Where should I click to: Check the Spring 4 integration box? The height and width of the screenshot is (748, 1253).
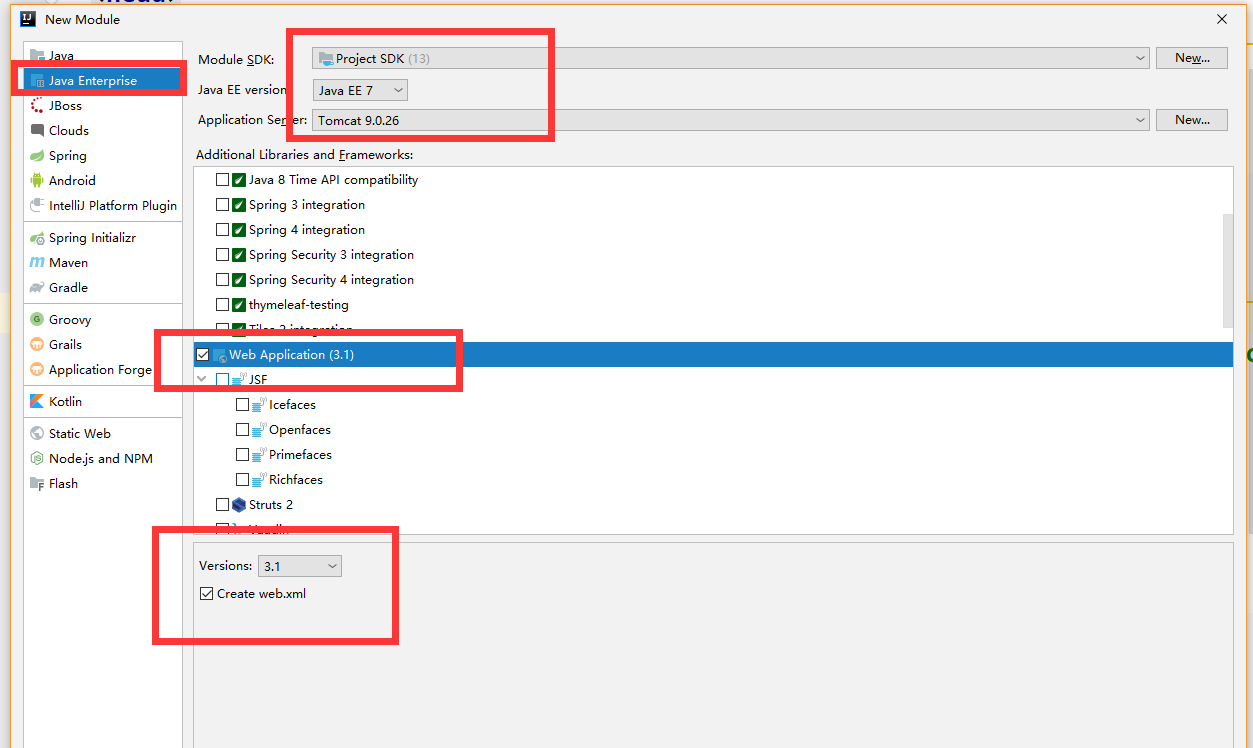[x=222, y=230]
